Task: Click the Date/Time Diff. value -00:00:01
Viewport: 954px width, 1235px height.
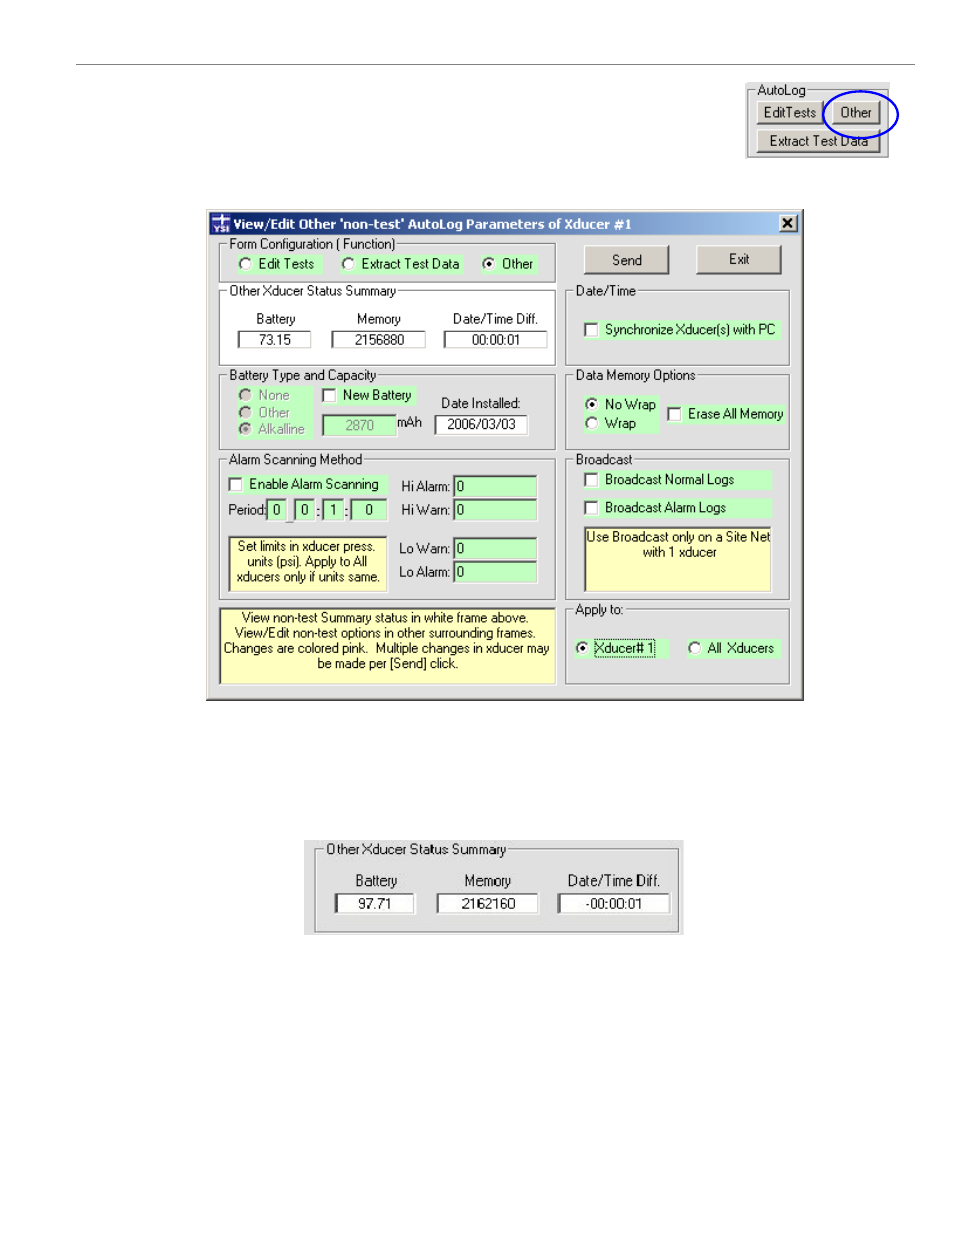Action: tap(614, 904)
